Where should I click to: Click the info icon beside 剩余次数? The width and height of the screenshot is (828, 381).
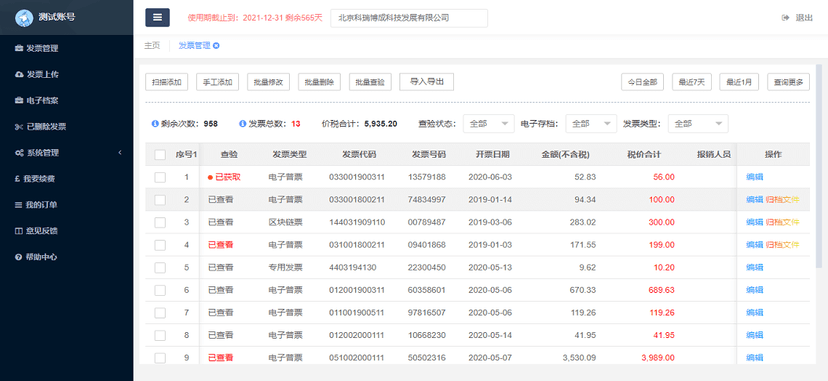155,124
